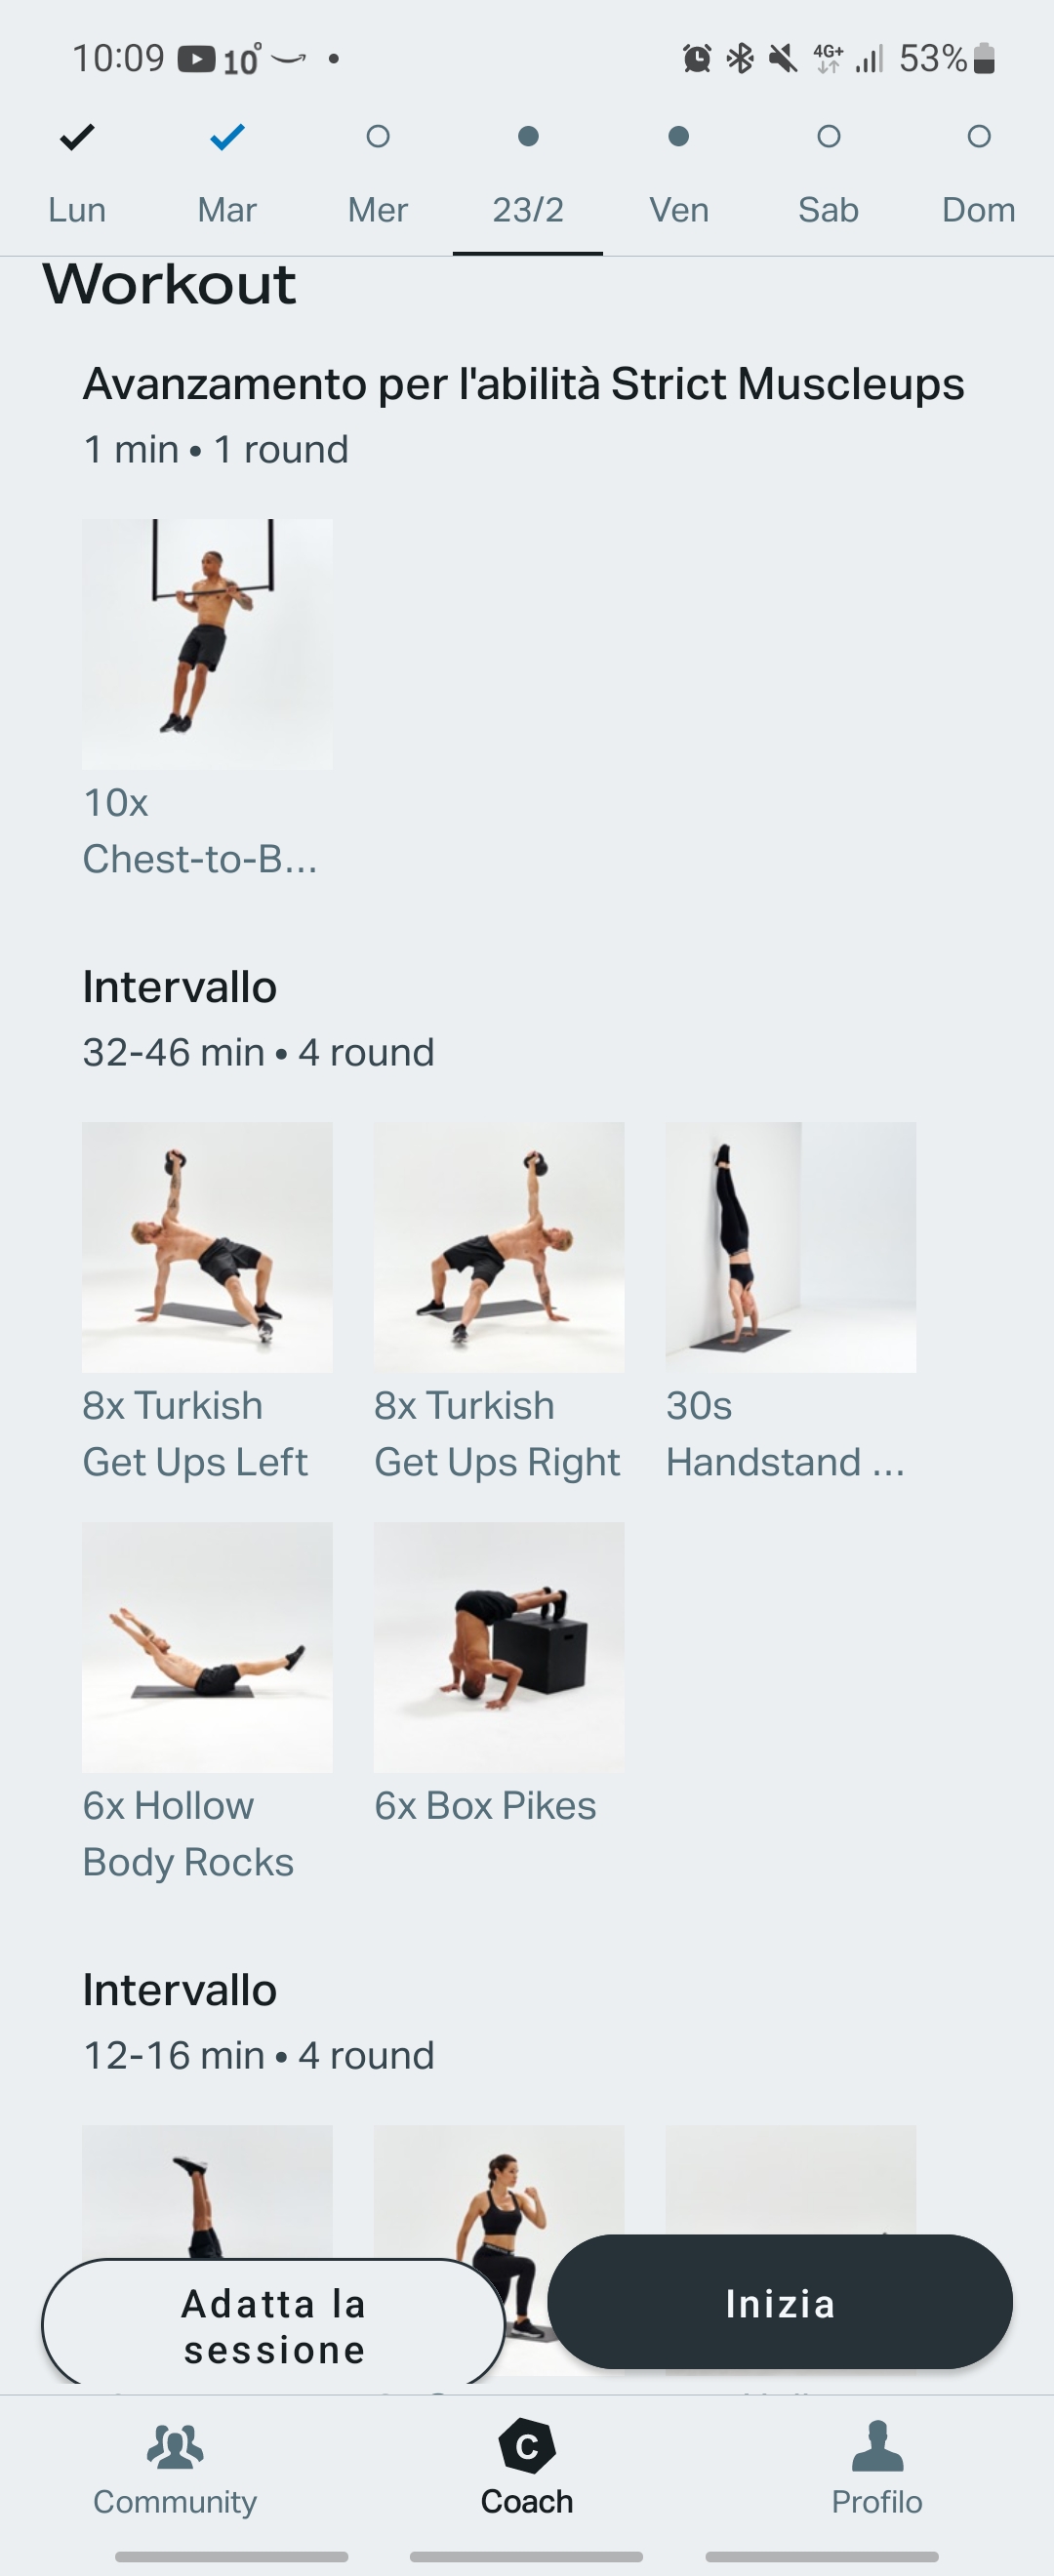Viewport: 1054px width, 2576px height.
Task: Open Hollow Body Rocks exercise thumbnail
Action: coord(207,1647)
